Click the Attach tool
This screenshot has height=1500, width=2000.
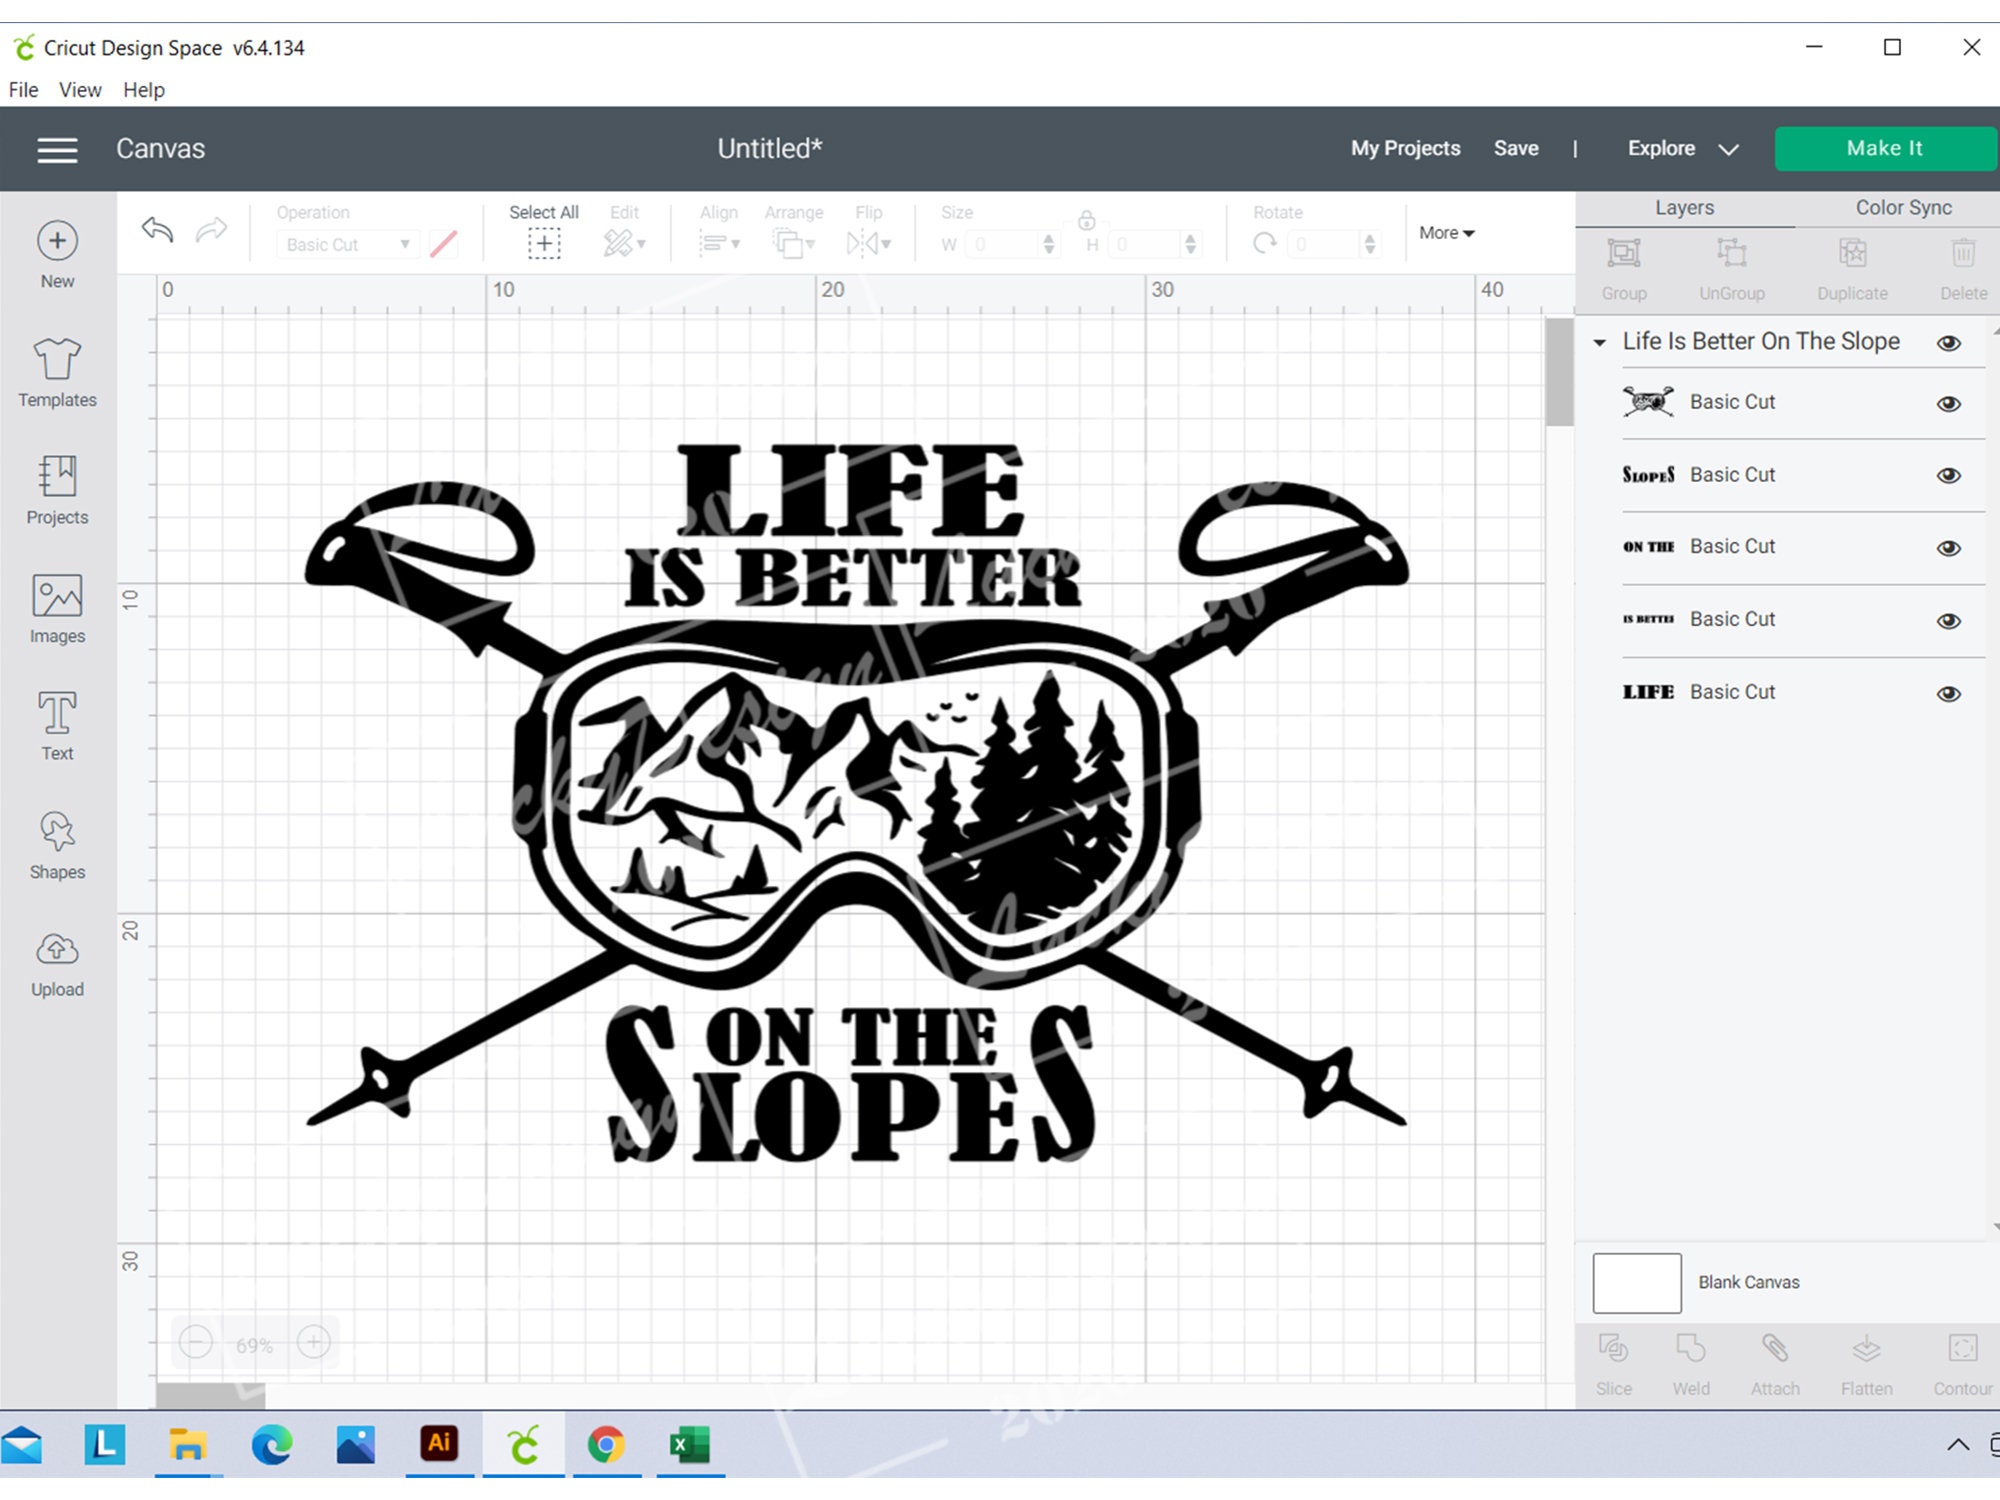click(x=1774, y=1360)
